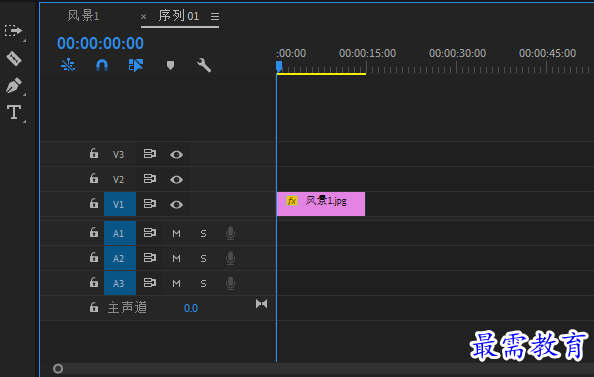Toggle sync lock on A2
Viewport: 594px width, 377px height.
tap(150, 258)
